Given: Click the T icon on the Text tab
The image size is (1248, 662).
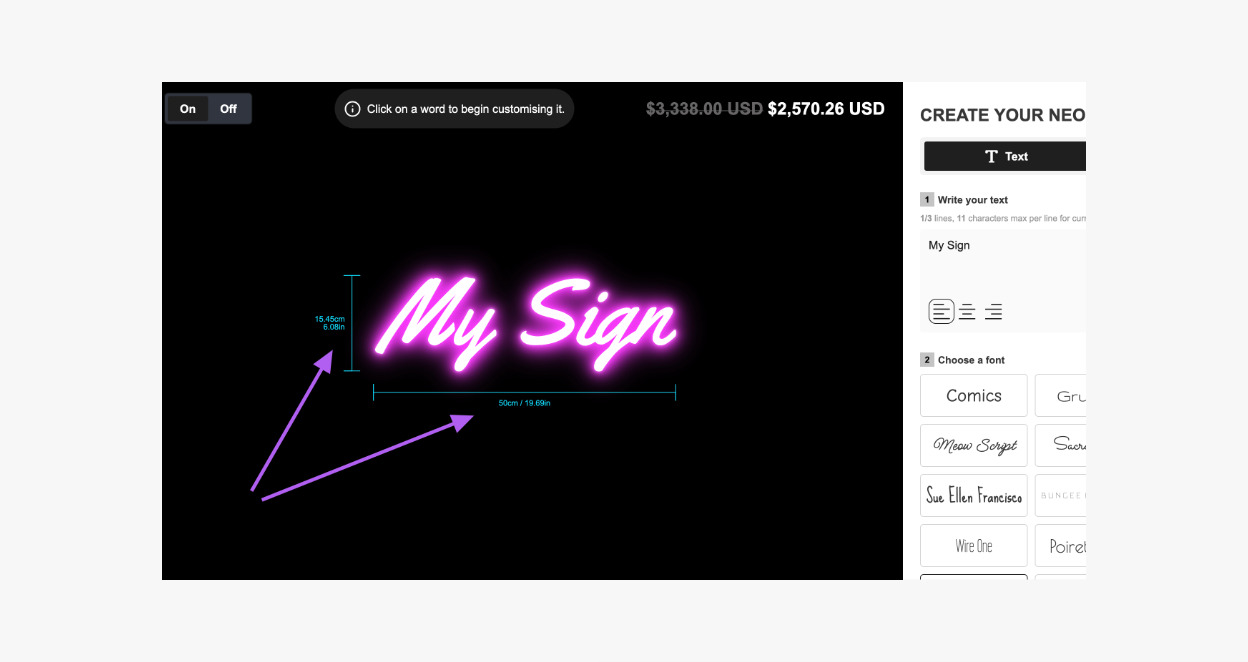Looking at the screenshot, I should [991, 156].
